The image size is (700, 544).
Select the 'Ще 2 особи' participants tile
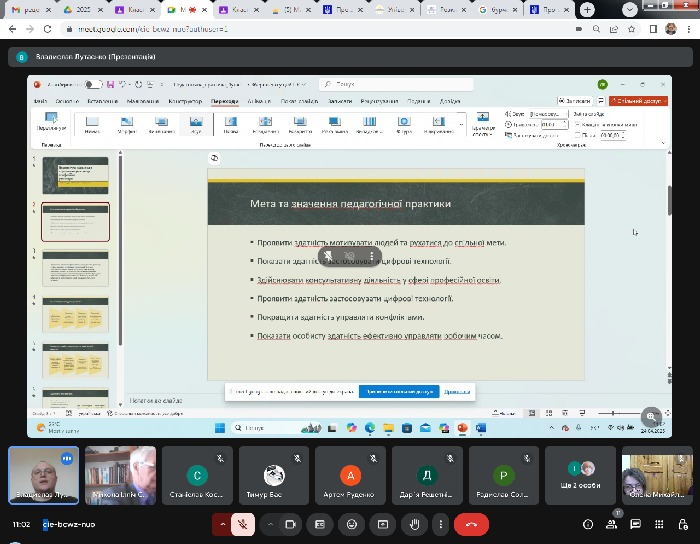tap(581, 474)
